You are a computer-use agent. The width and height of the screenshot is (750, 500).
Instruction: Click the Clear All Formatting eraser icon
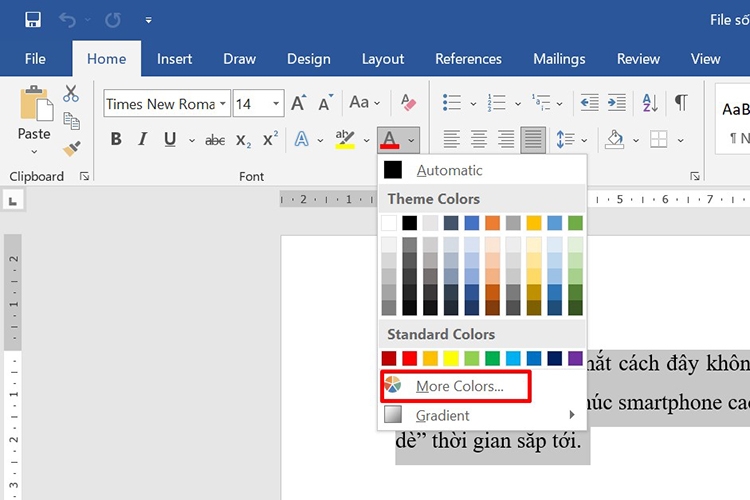(408, 102)
